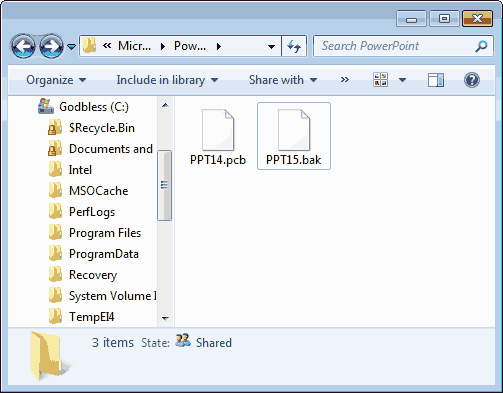The width and height of the screenshot is (503, 393).
Task: Click the Shared state text
Action: pyautogui.click(x=214, y=343)
